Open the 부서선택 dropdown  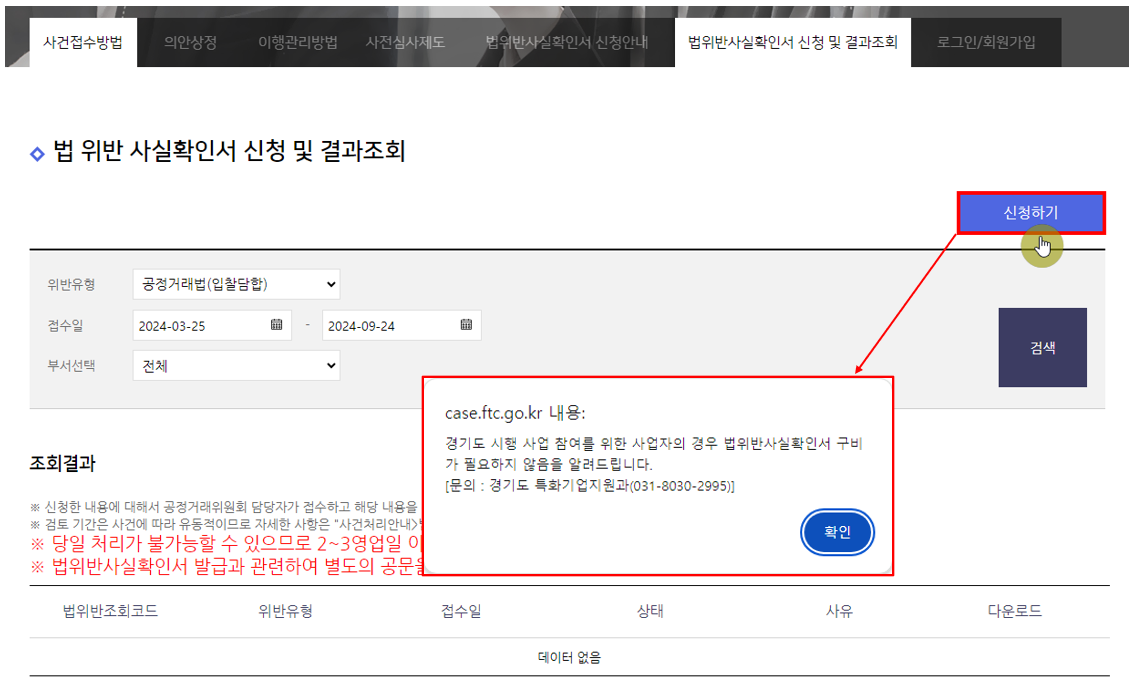coord(235,365)
